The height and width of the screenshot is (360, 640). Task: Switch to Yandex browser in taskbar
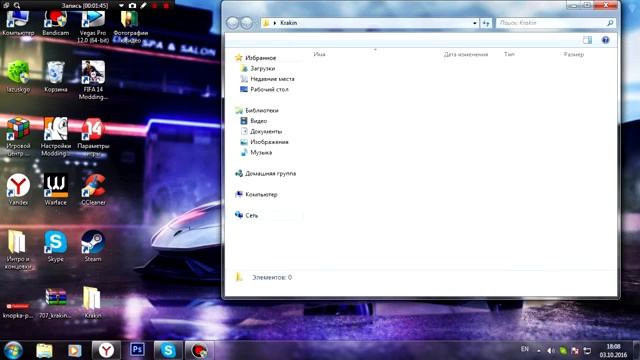(106, 350)
